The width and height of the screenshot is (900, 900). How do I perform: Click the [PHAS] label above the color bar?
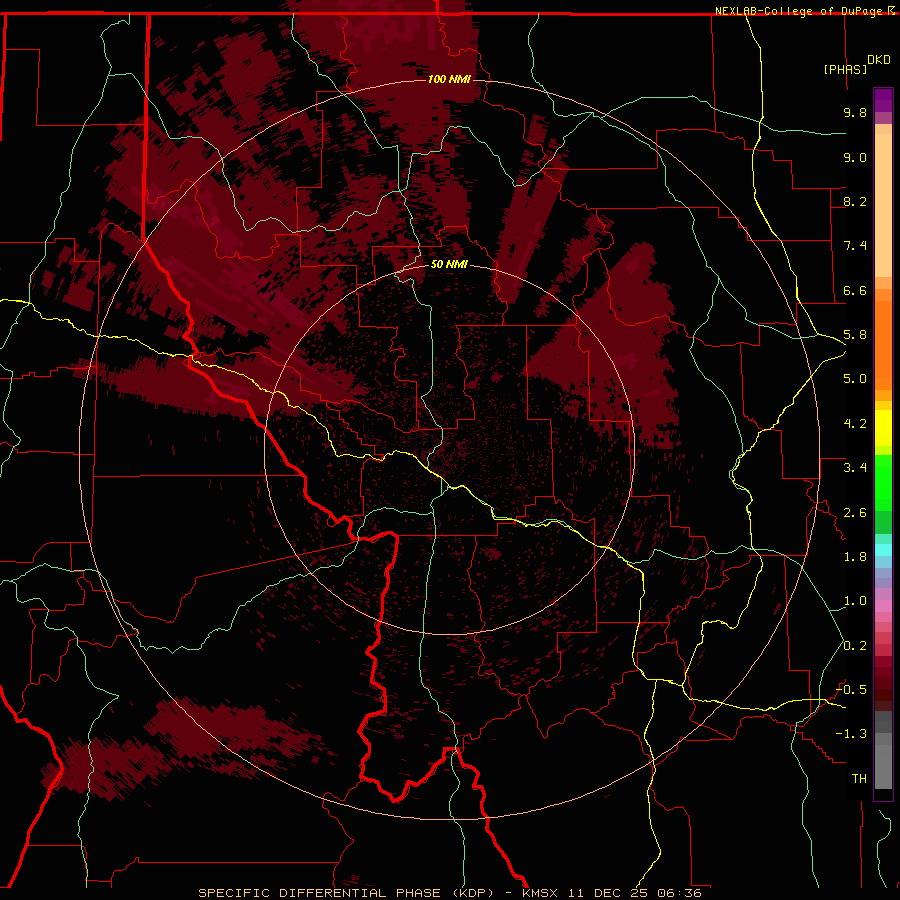coord(845,69)
